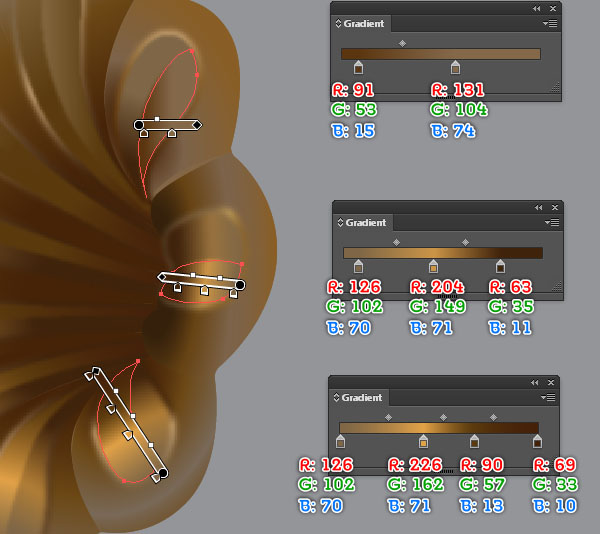The height and width of the screenshot is (534, 600).
Task: Select midpoint diamond above two-stop gradient bar
Action: (x=402, y=44)
